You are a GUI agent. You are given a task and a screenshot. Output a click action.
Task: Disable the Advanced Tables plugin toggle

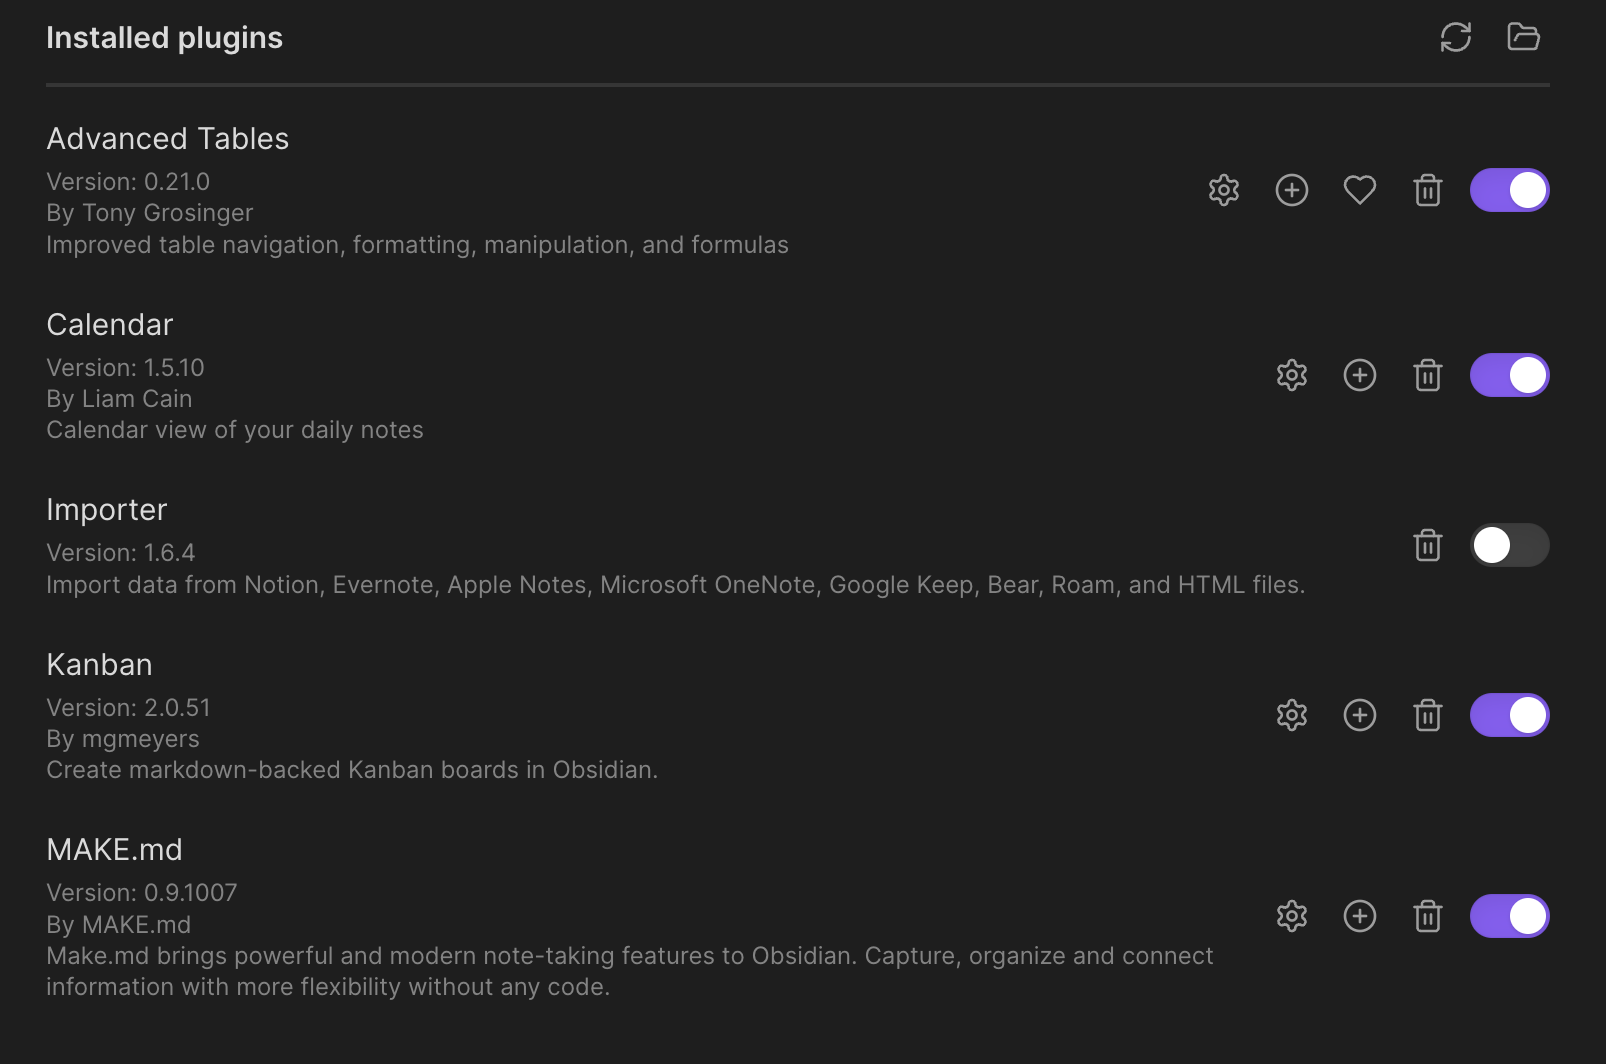[x=1510, y=190]
